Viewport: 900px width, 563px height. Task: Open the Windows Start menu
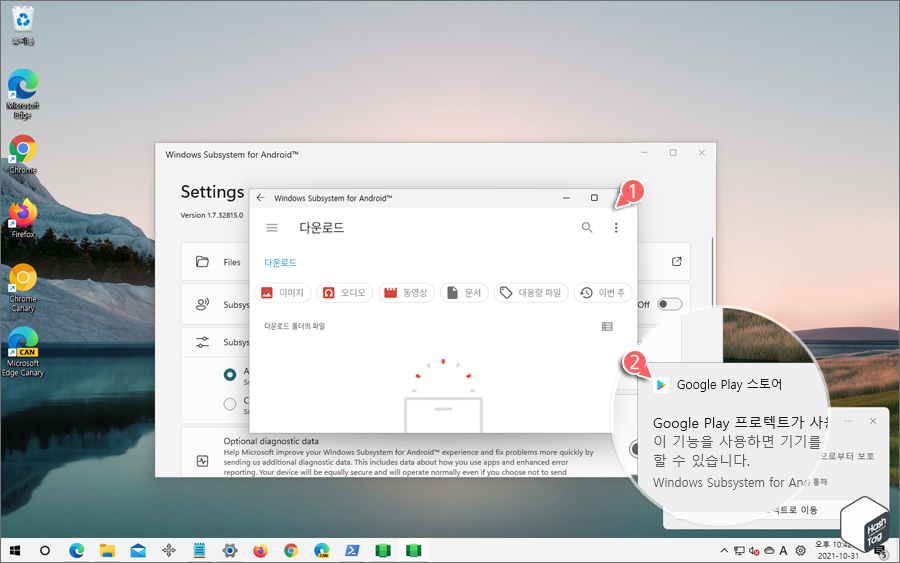(x=15, y=551)
